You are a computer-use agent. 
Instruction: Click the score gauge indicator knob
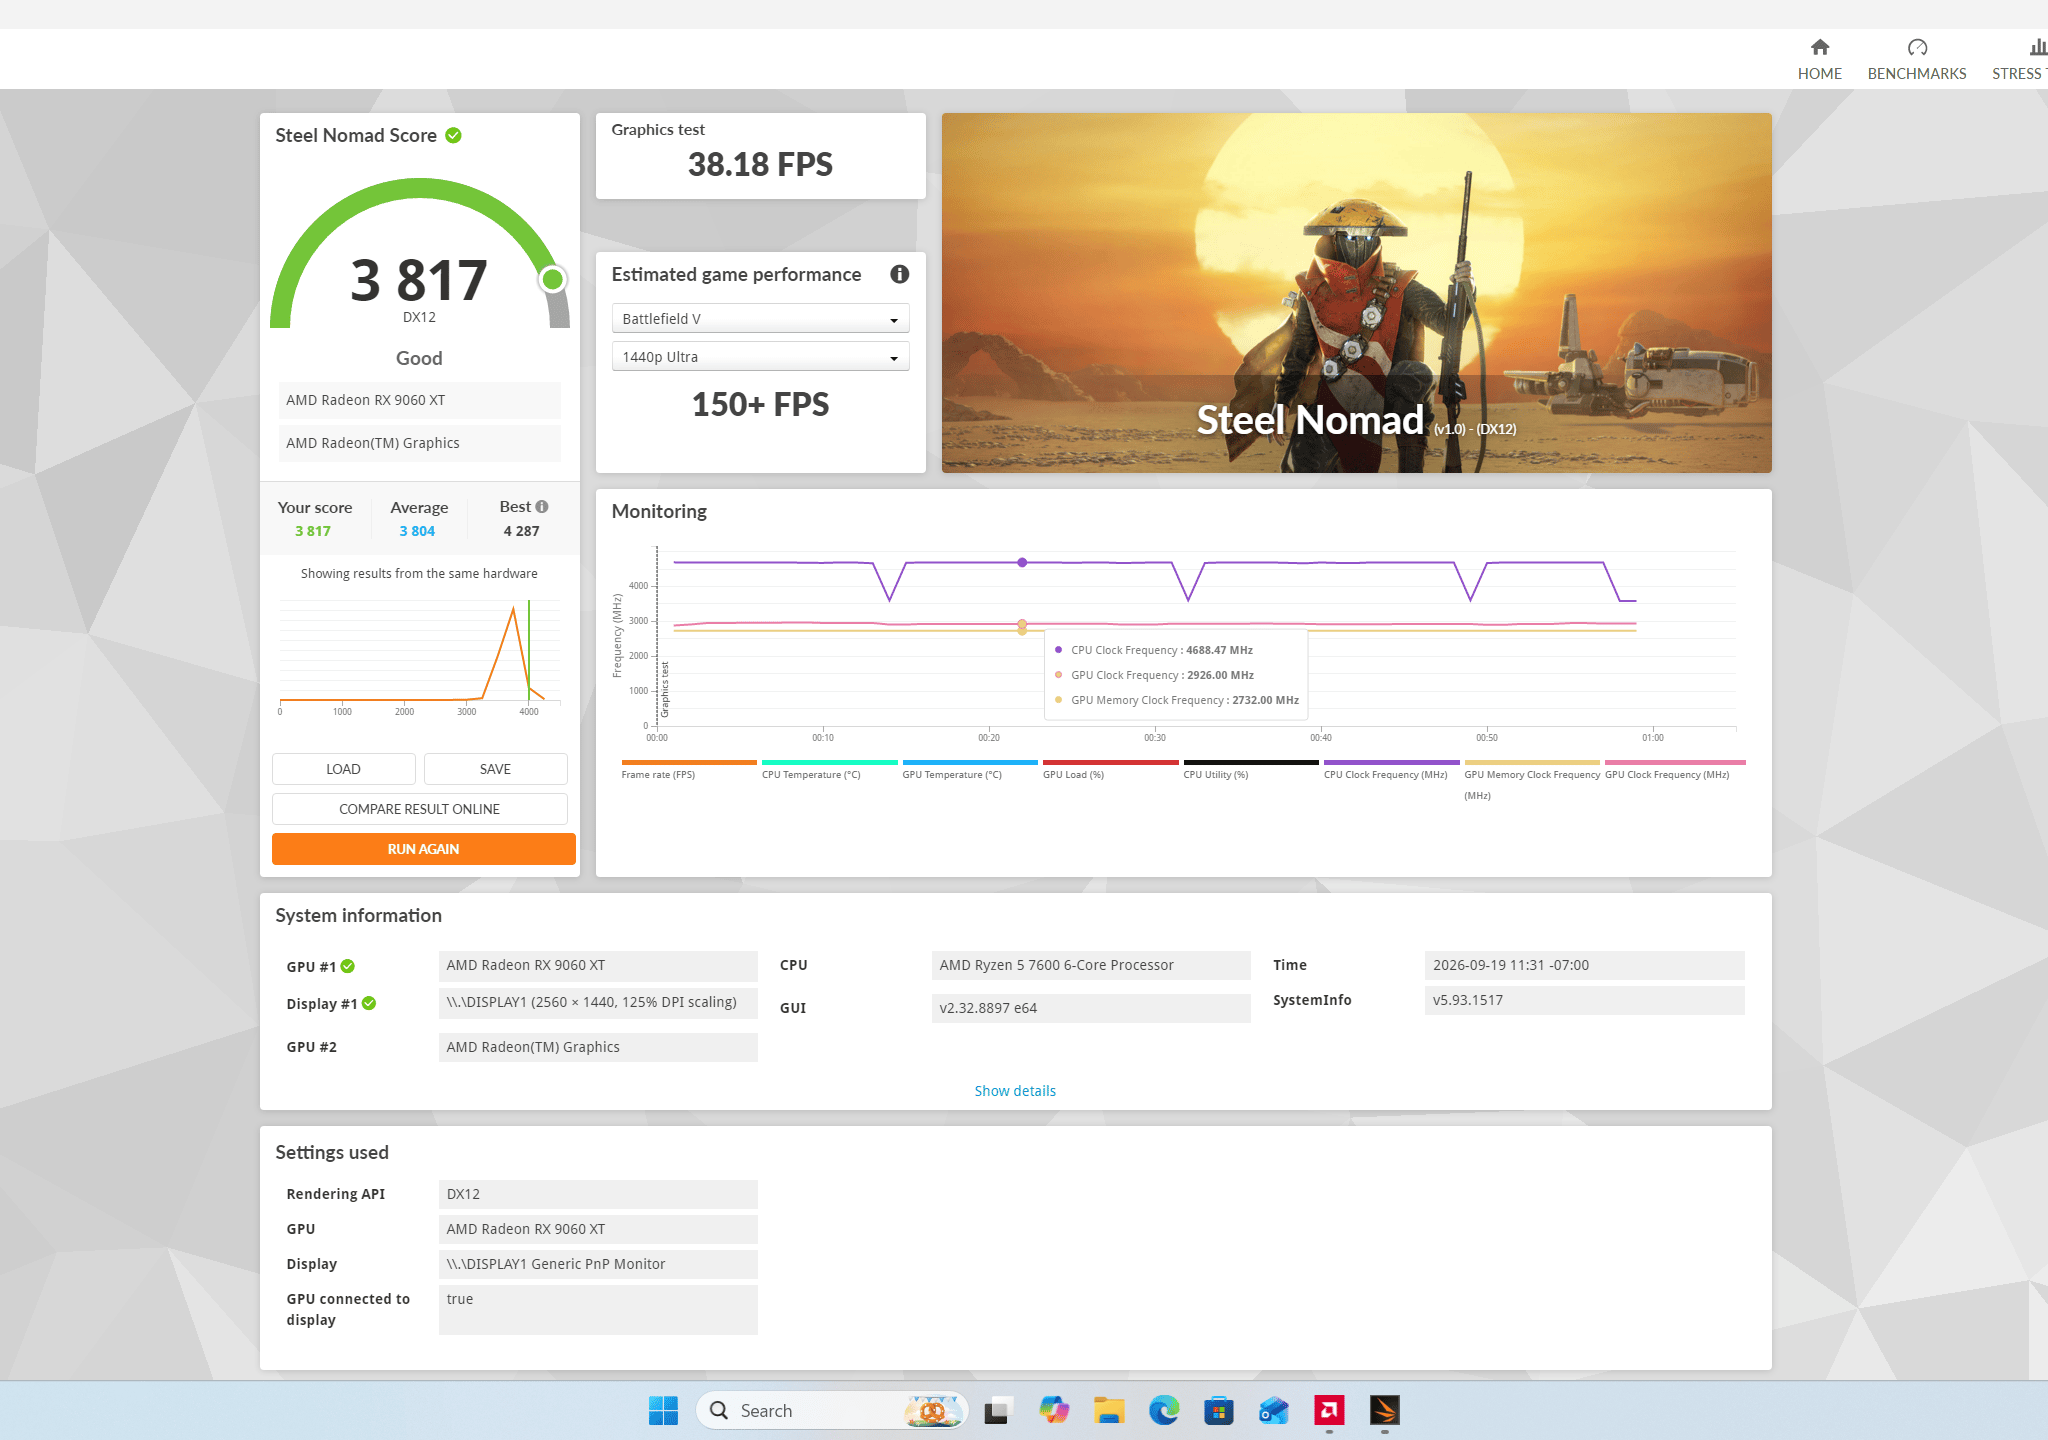(x=552, y=279)
